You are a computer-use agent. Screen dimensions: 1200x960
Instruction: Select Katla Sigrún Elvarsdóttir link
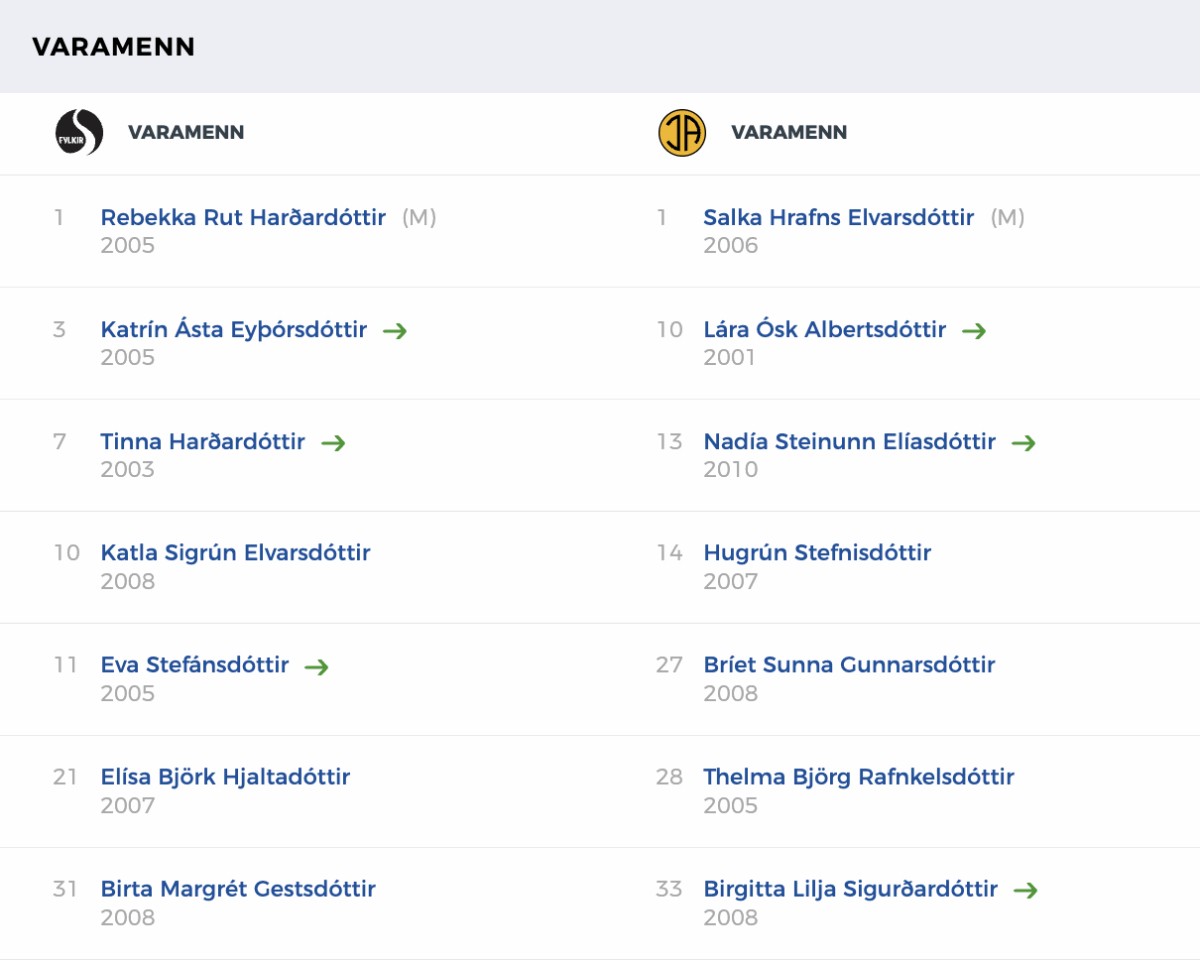tap(235, 553)
